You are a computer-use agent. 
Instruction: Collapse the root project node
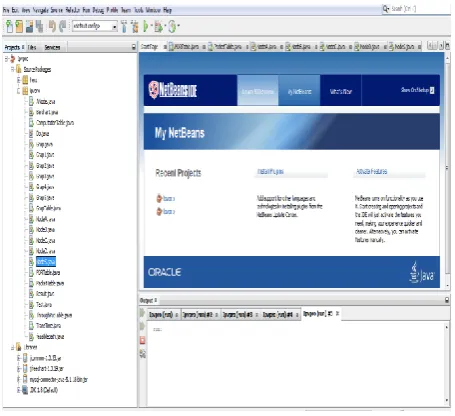coord(6,59)
